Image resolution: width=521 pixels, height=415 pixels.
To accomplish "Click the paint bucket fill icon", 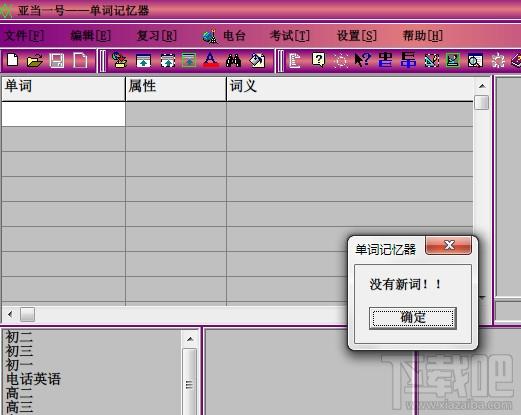I will [257, 61].
